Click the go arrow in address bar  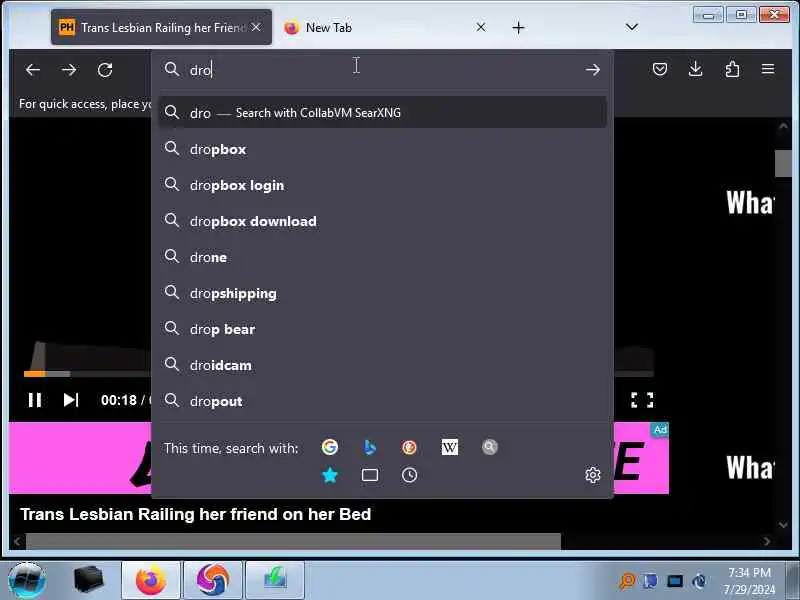click(592, 69)
